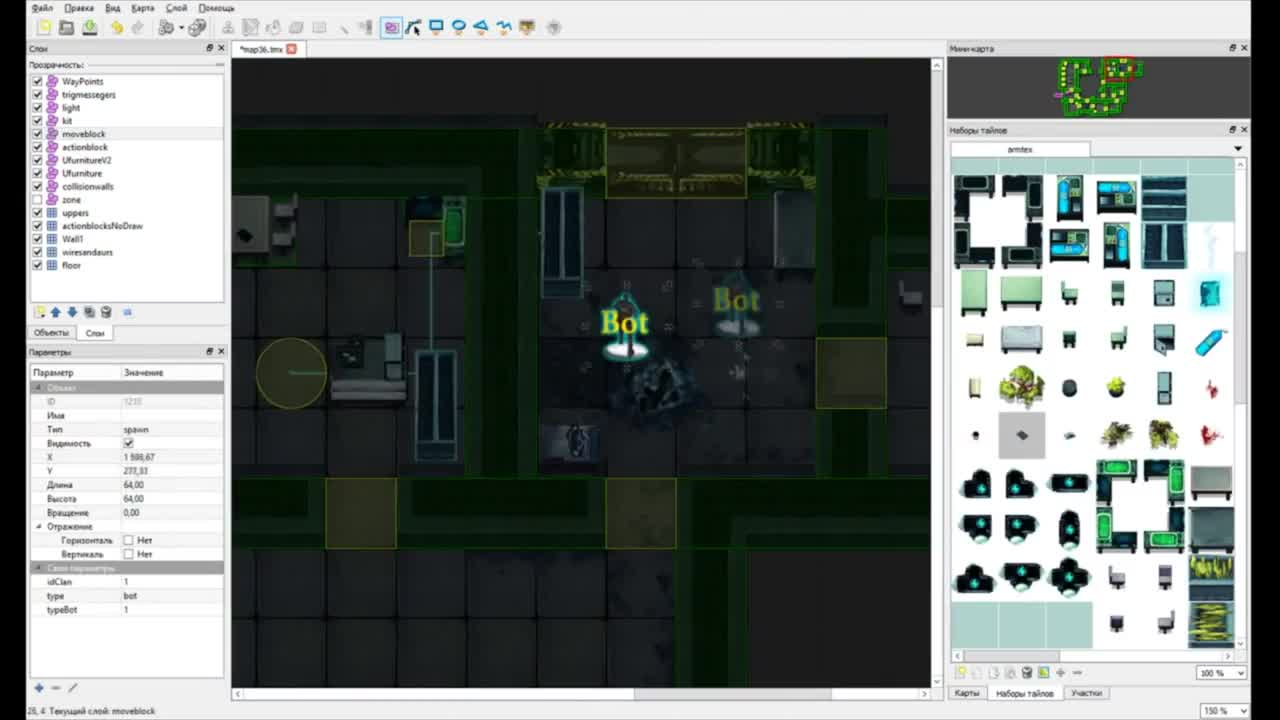Delete the selected layer via trash icon
Screen dimensions: 1280x720
pos(106,312)
